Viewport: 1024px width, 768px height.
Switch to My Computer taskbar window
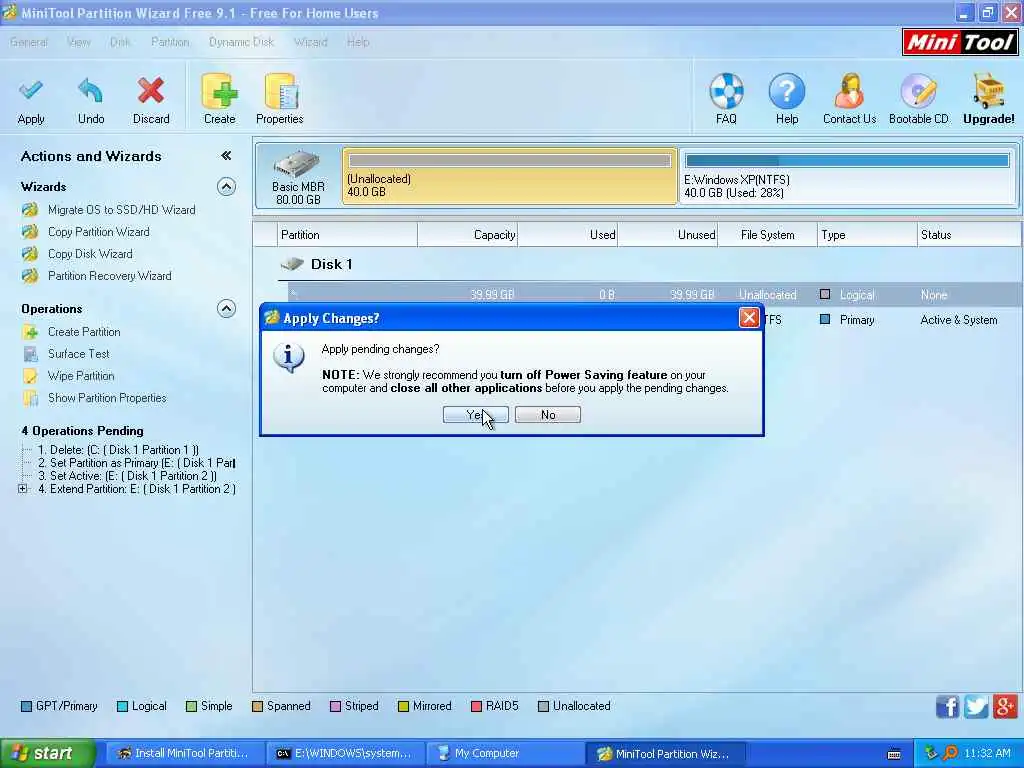[504, 754]
